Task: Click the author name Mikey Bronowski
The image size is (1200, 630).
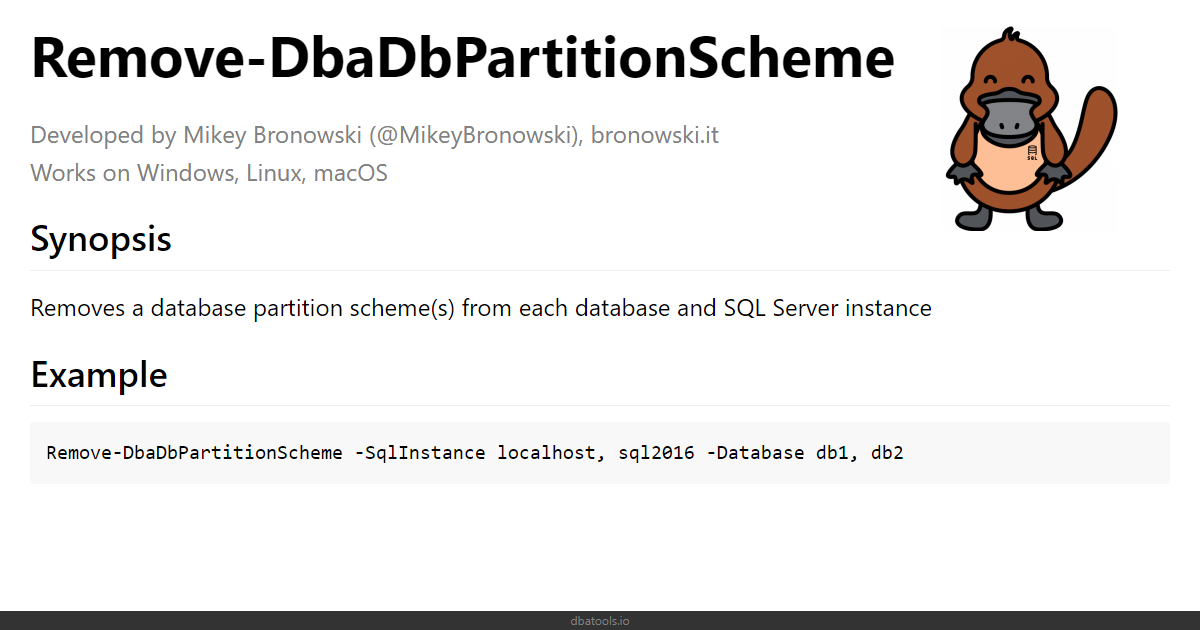Action: (260, 135)
